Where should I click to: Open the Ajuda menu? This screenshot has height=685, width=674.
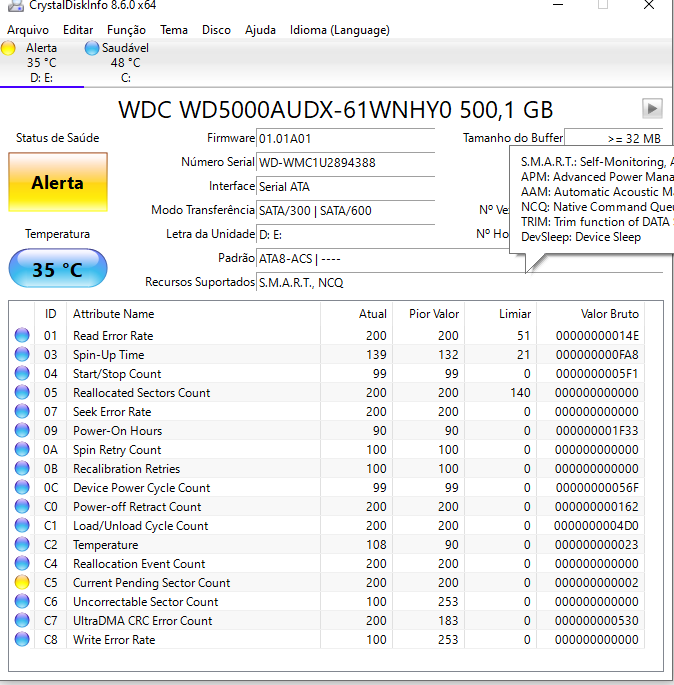(260, 30)
